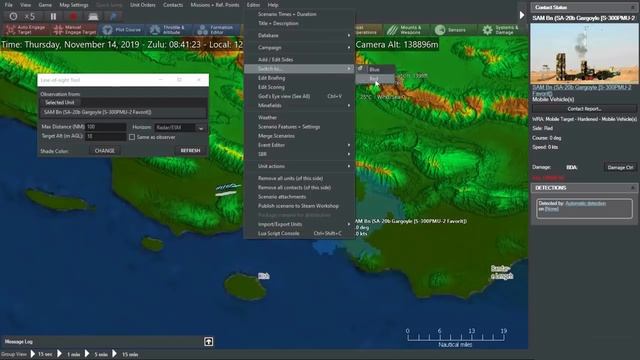Choose Remove all units (of this side)
Image resolution: width=640 pixels, height=360 pixels.
[x=299, y=178]
